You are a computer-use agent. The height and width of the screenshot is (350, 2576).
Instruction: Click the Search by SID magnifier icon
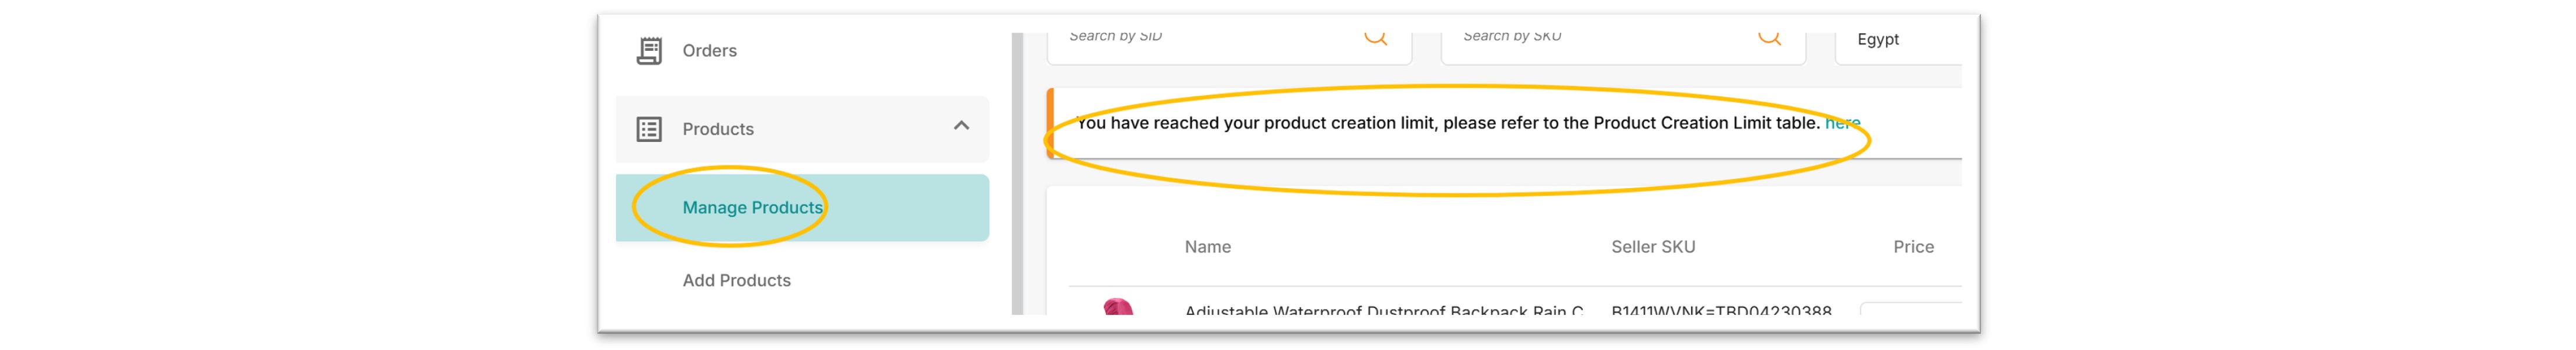click(x=1375, y=38)
